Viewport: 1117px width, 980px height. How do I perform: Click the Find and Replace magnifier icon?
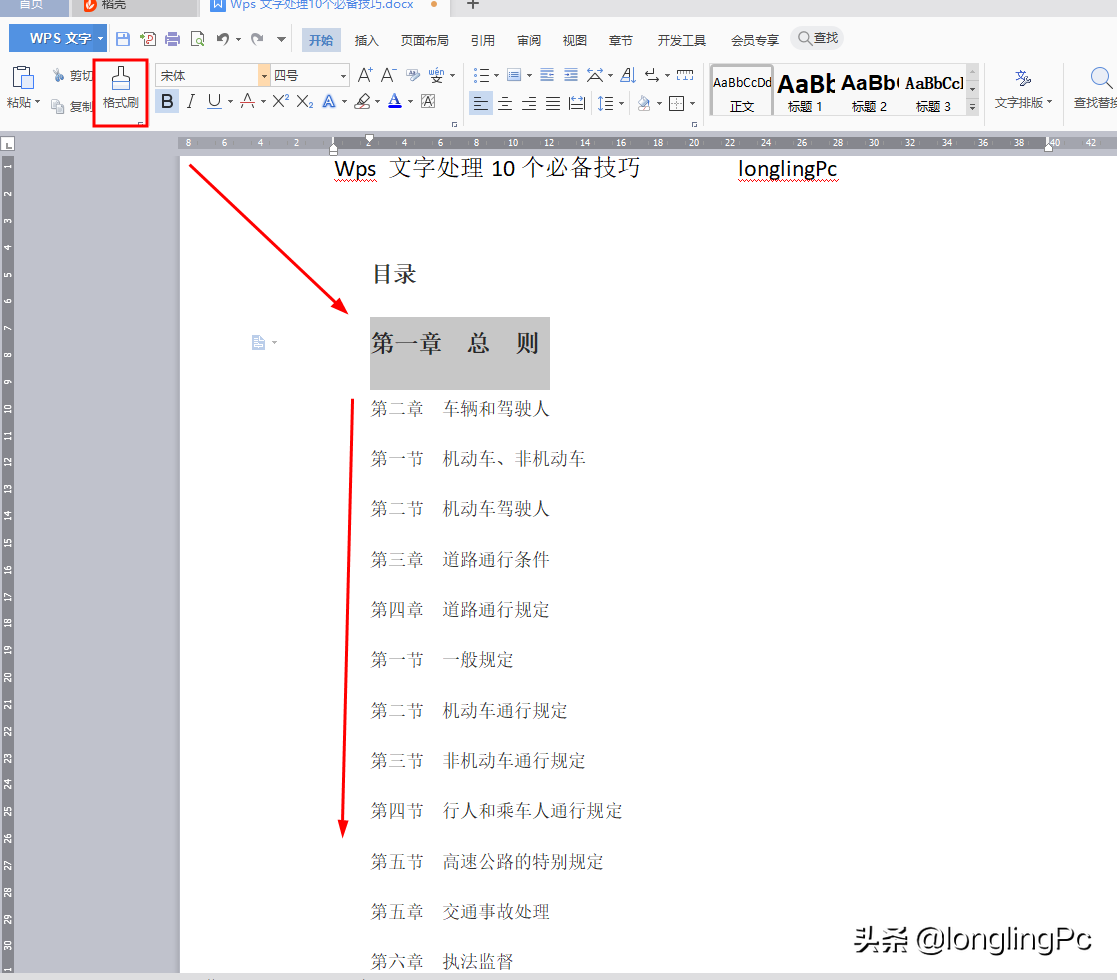click(1101, 78)
